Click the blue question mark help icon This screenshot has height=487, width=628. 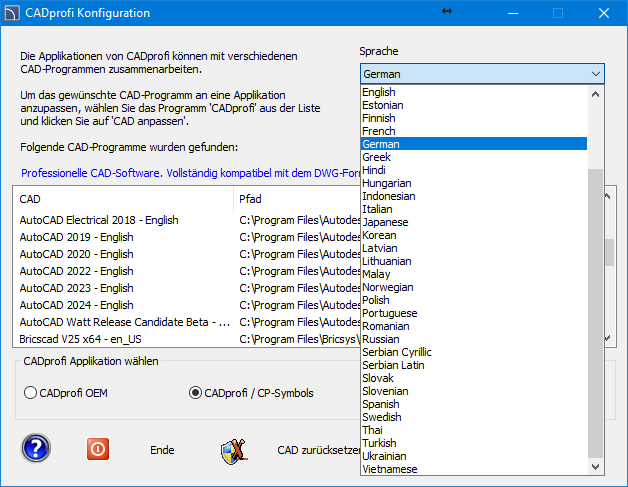click(36, 450)
